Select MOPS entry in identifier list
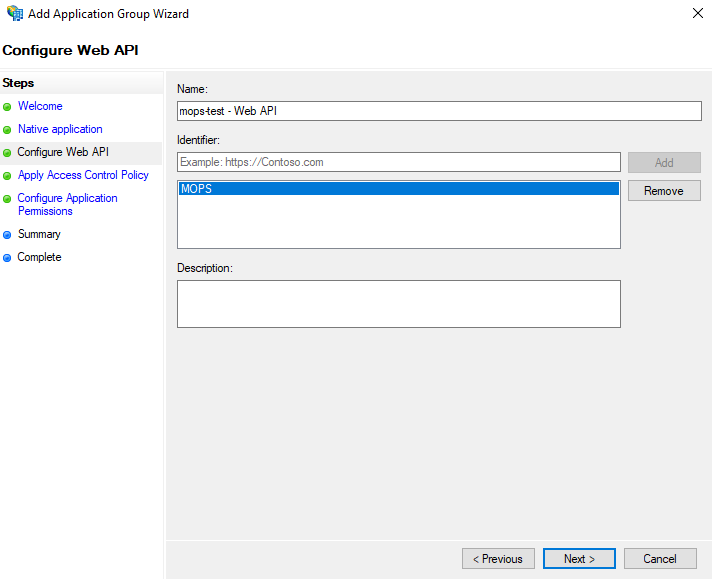 tap(398, 188)
